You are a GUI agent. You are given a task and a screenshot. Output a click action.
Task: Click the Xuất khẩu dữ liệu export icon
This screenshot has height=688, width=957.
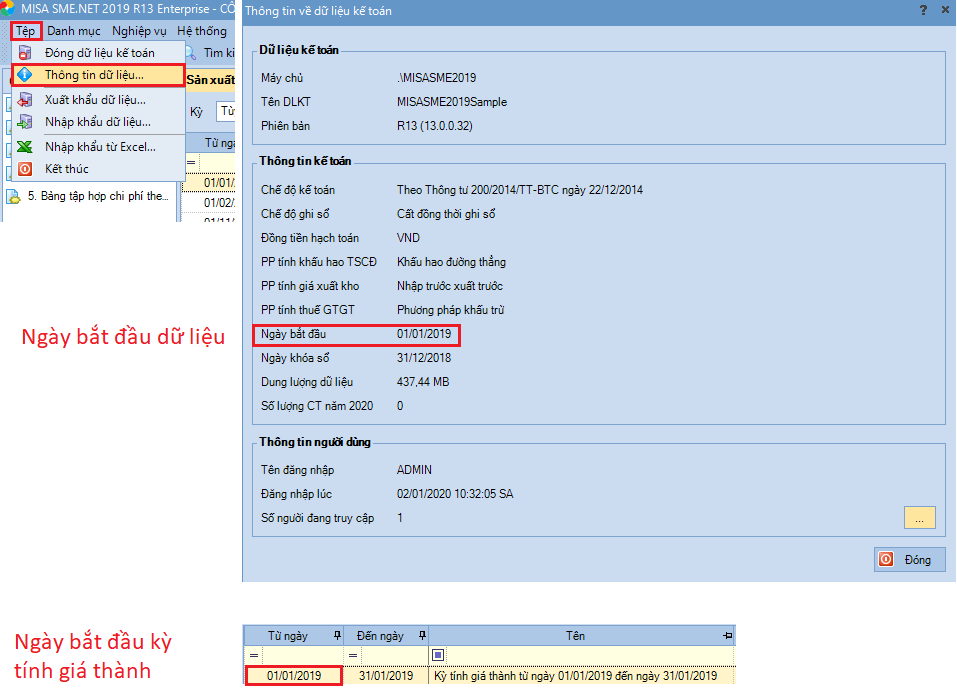(25, 100)
